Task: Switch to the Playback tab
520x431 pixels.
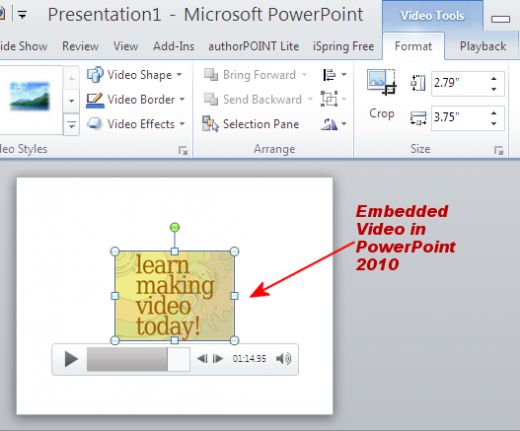Action: pyautogui.click(x=483, y=46)
